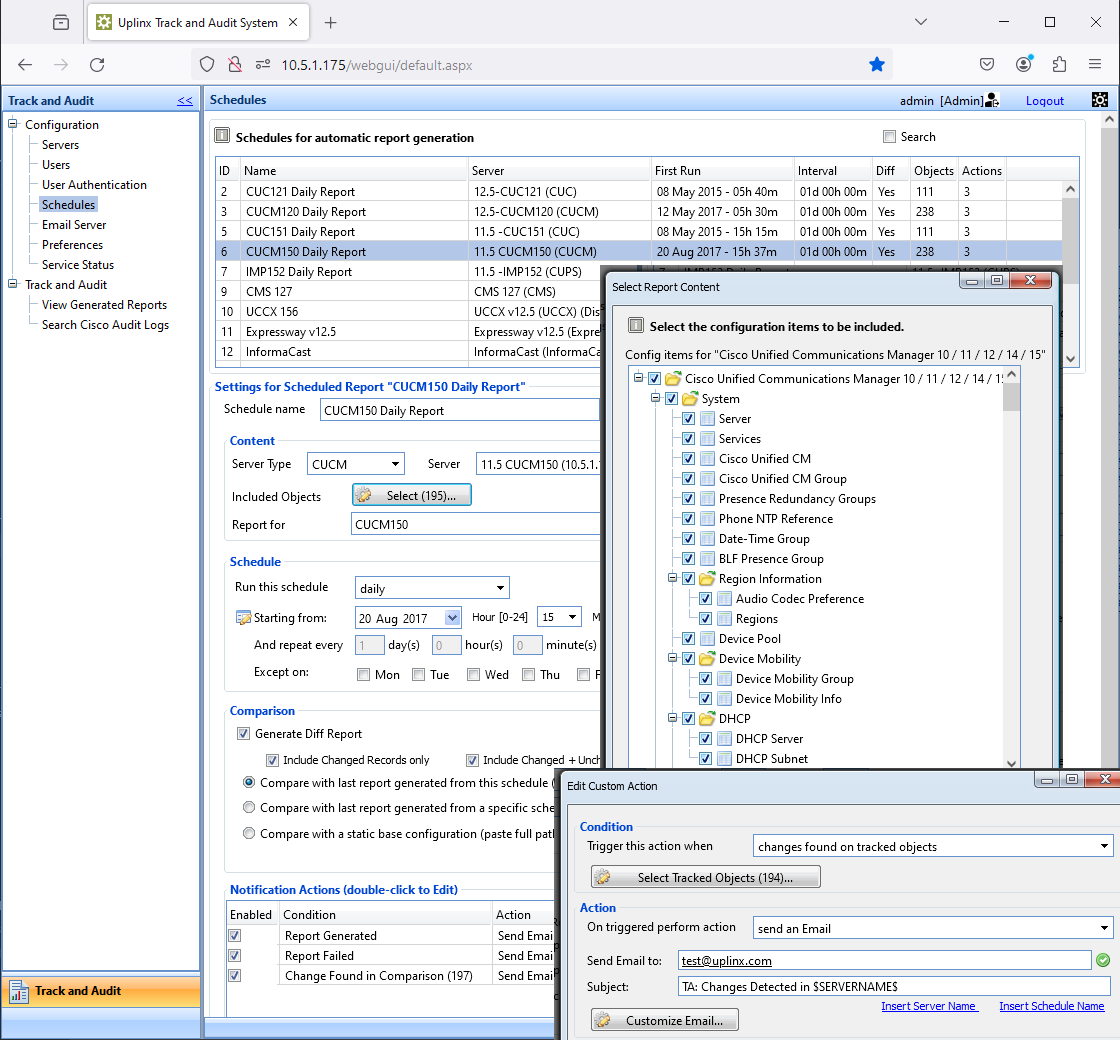The height and width of the screenshot is (1040, 1120).
Task: Click the Schedules list header icon
Action: pyautogui.click(x=222, y=136)
